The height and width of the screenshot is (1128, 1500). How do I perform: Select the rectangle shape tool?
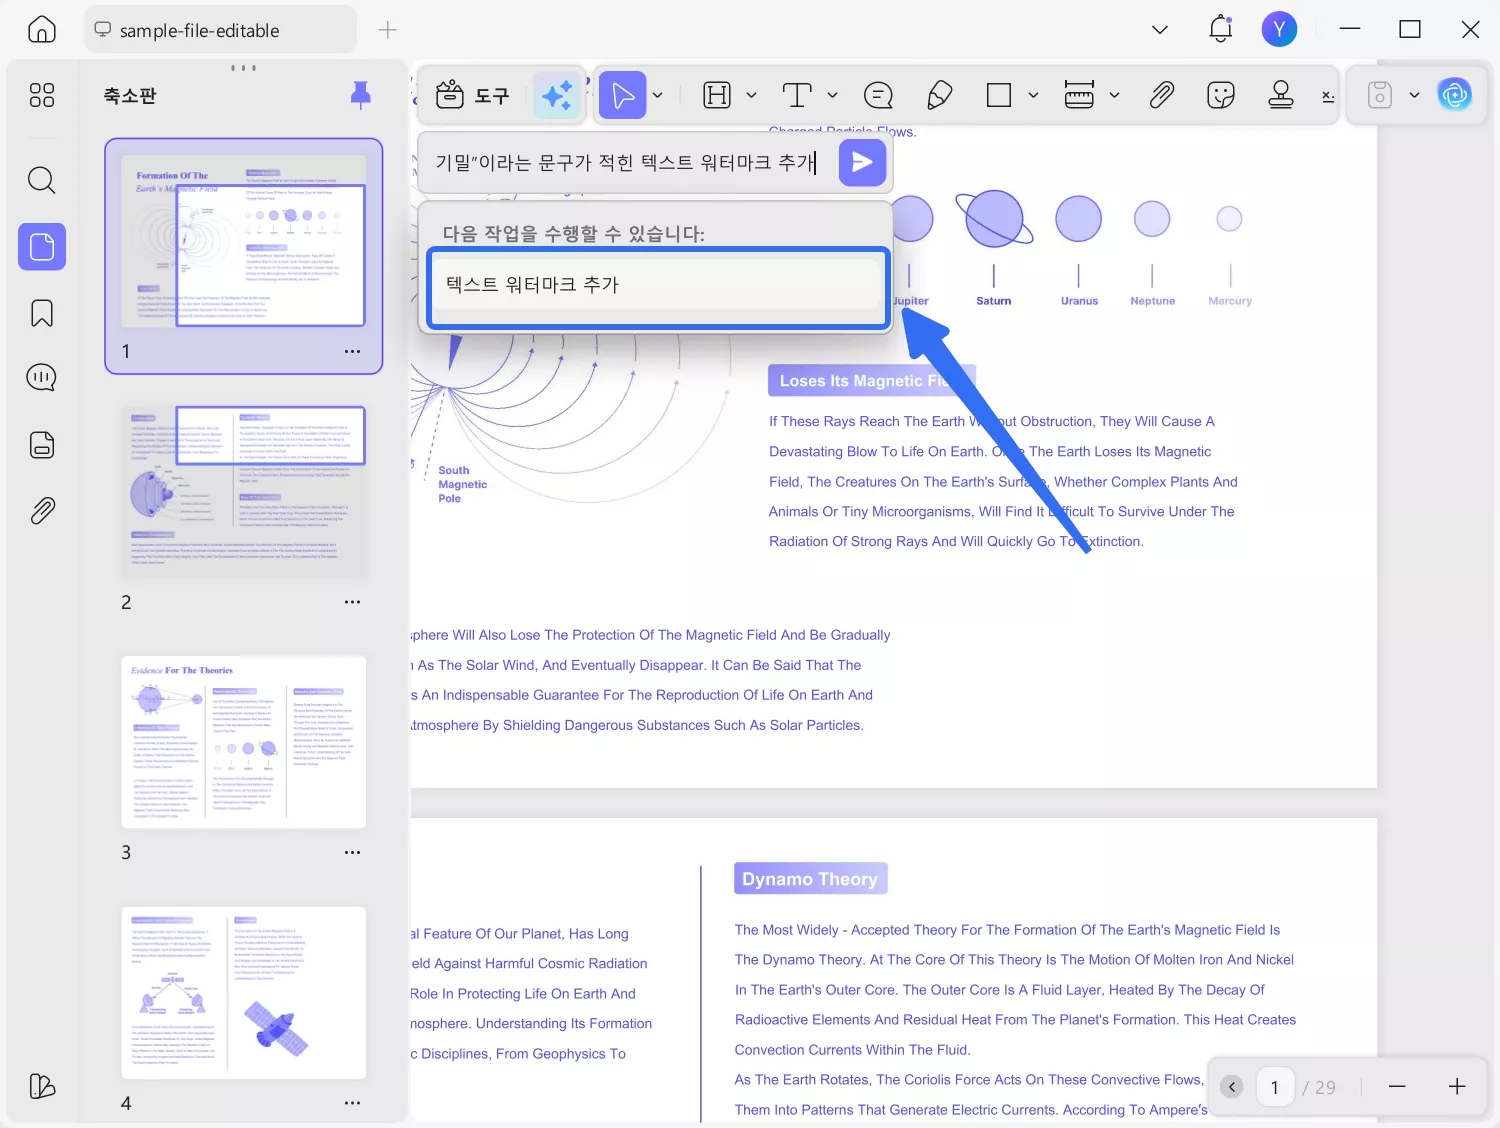click(x=999, y=95)
